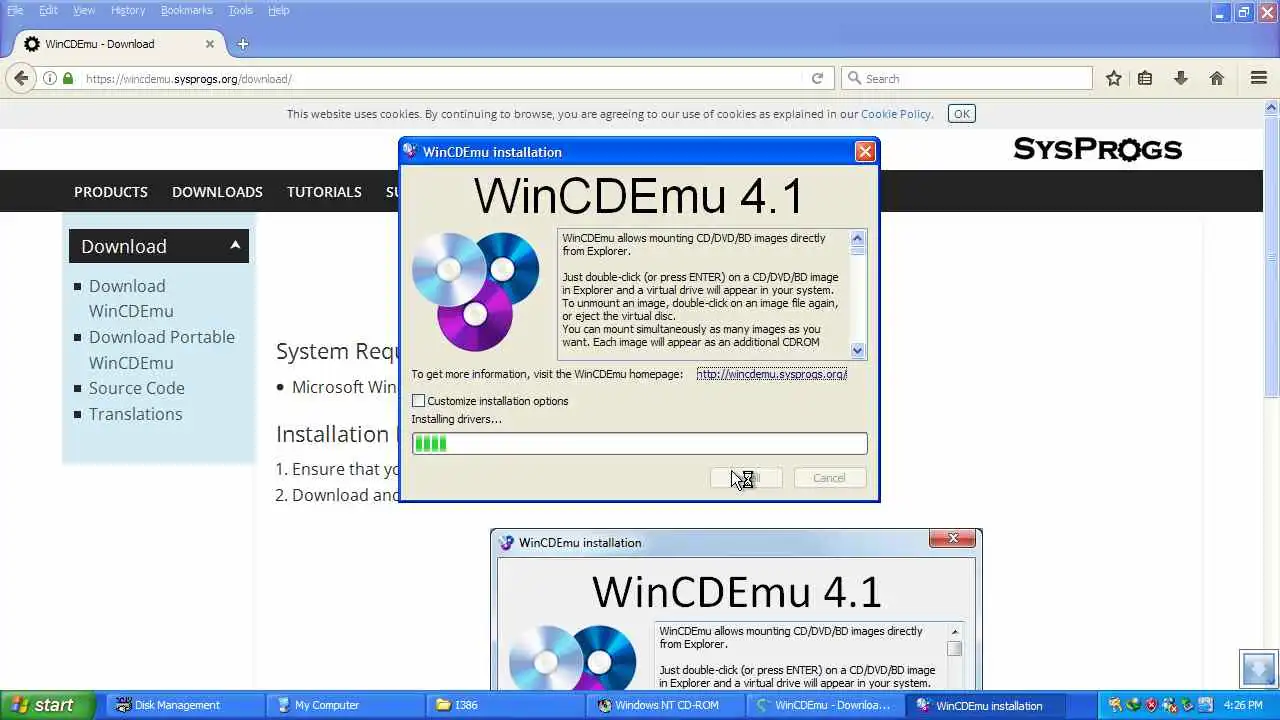Image resolution: width=1280 pixels, height=720 pixels.
Task: Open the site information icon in address bar
Action: pos(50,78)
